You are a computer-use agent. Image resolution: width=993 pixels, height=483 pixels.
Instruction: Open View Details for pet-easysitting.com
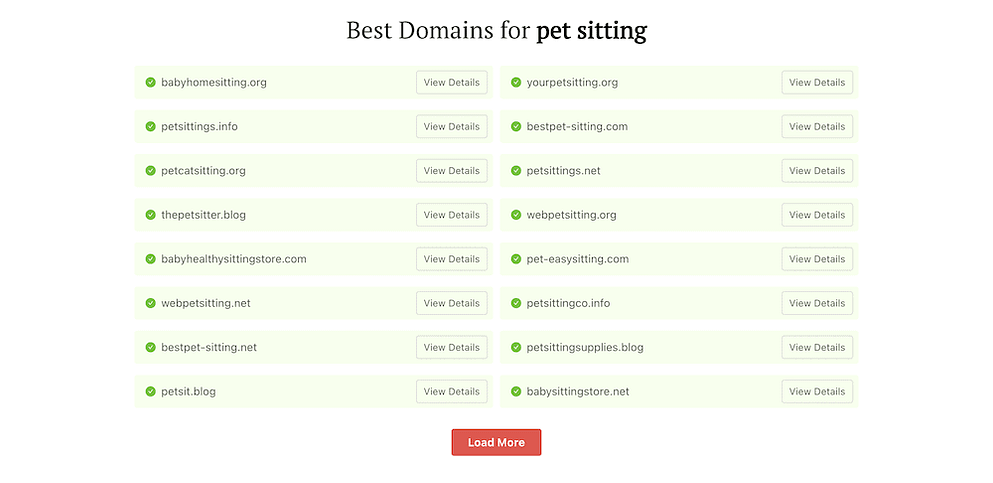[817, 259]
